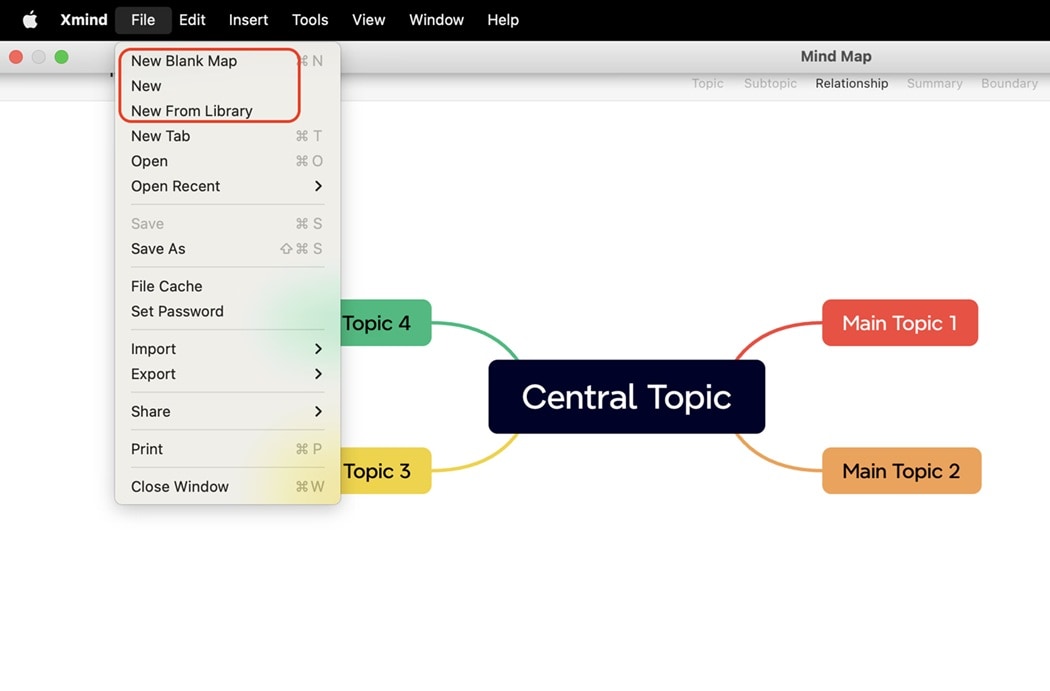Expand the Import submenu
The image size is (1050, 691).
[x=227, y=349]
